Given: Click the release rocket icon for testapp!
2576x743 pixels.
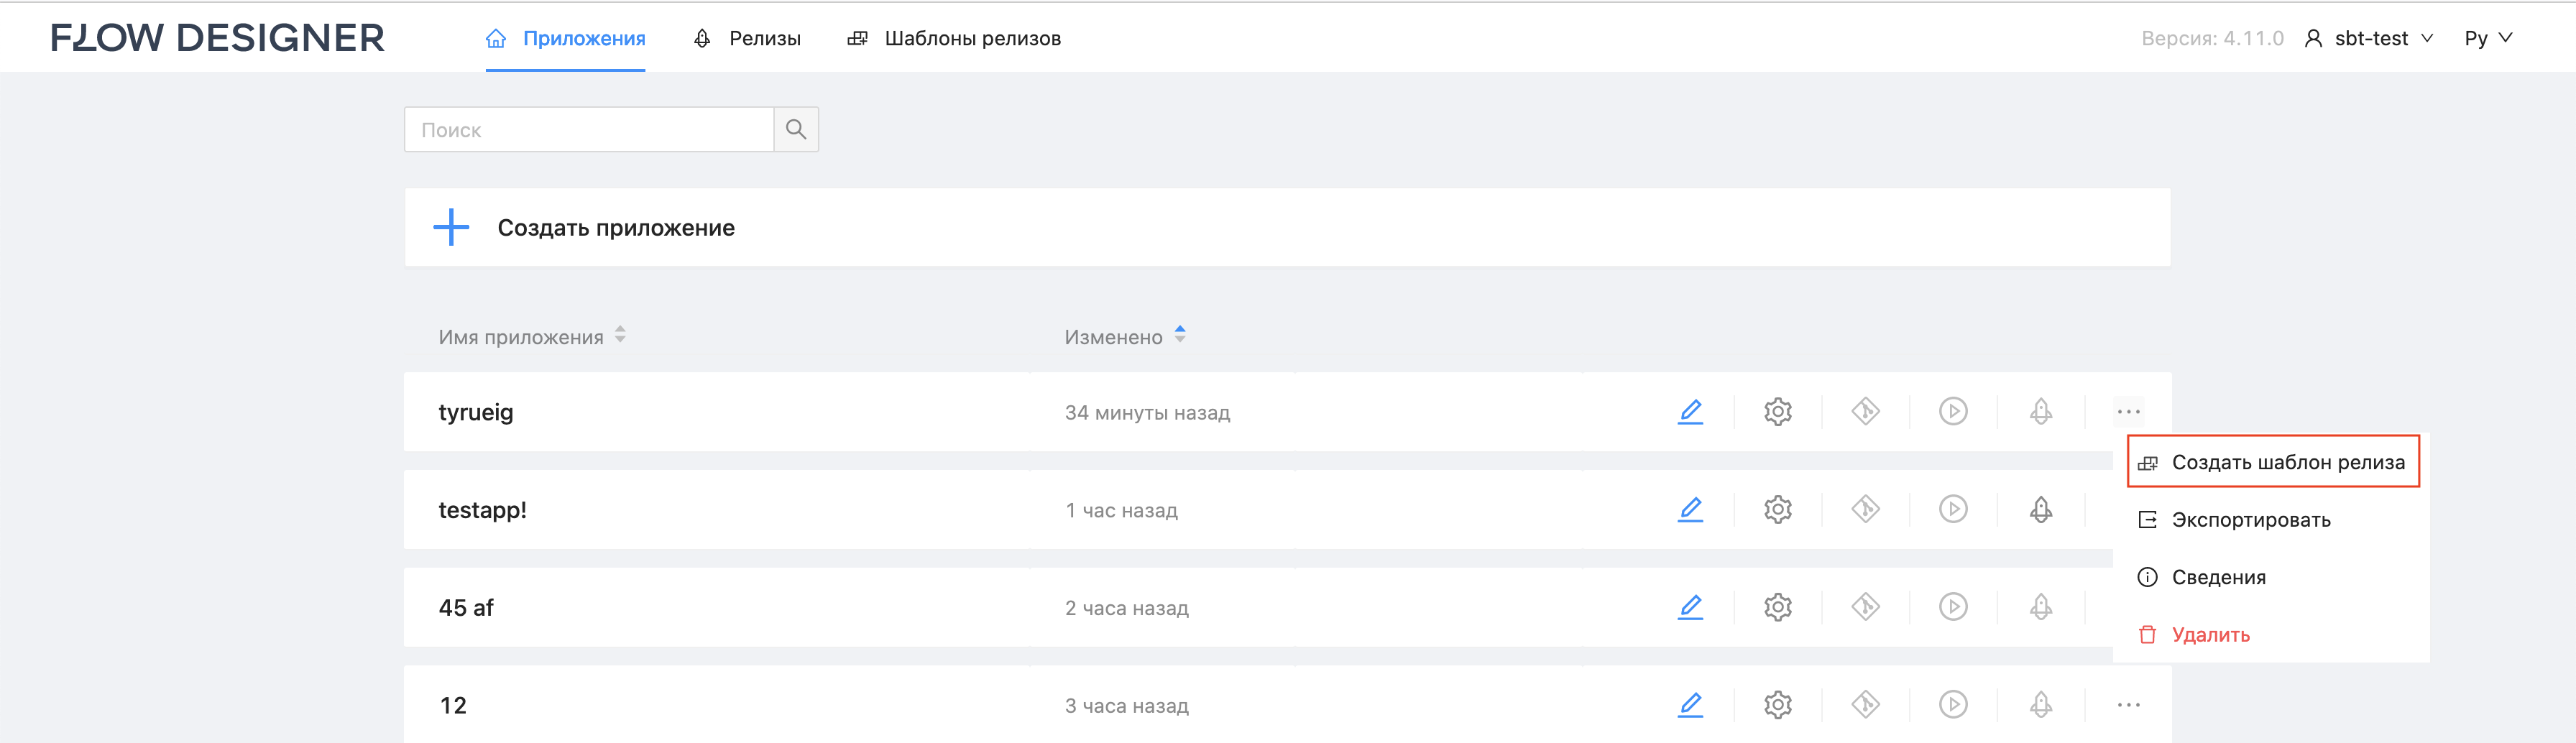Looking at the screenshot, I should click(2040, 509).
